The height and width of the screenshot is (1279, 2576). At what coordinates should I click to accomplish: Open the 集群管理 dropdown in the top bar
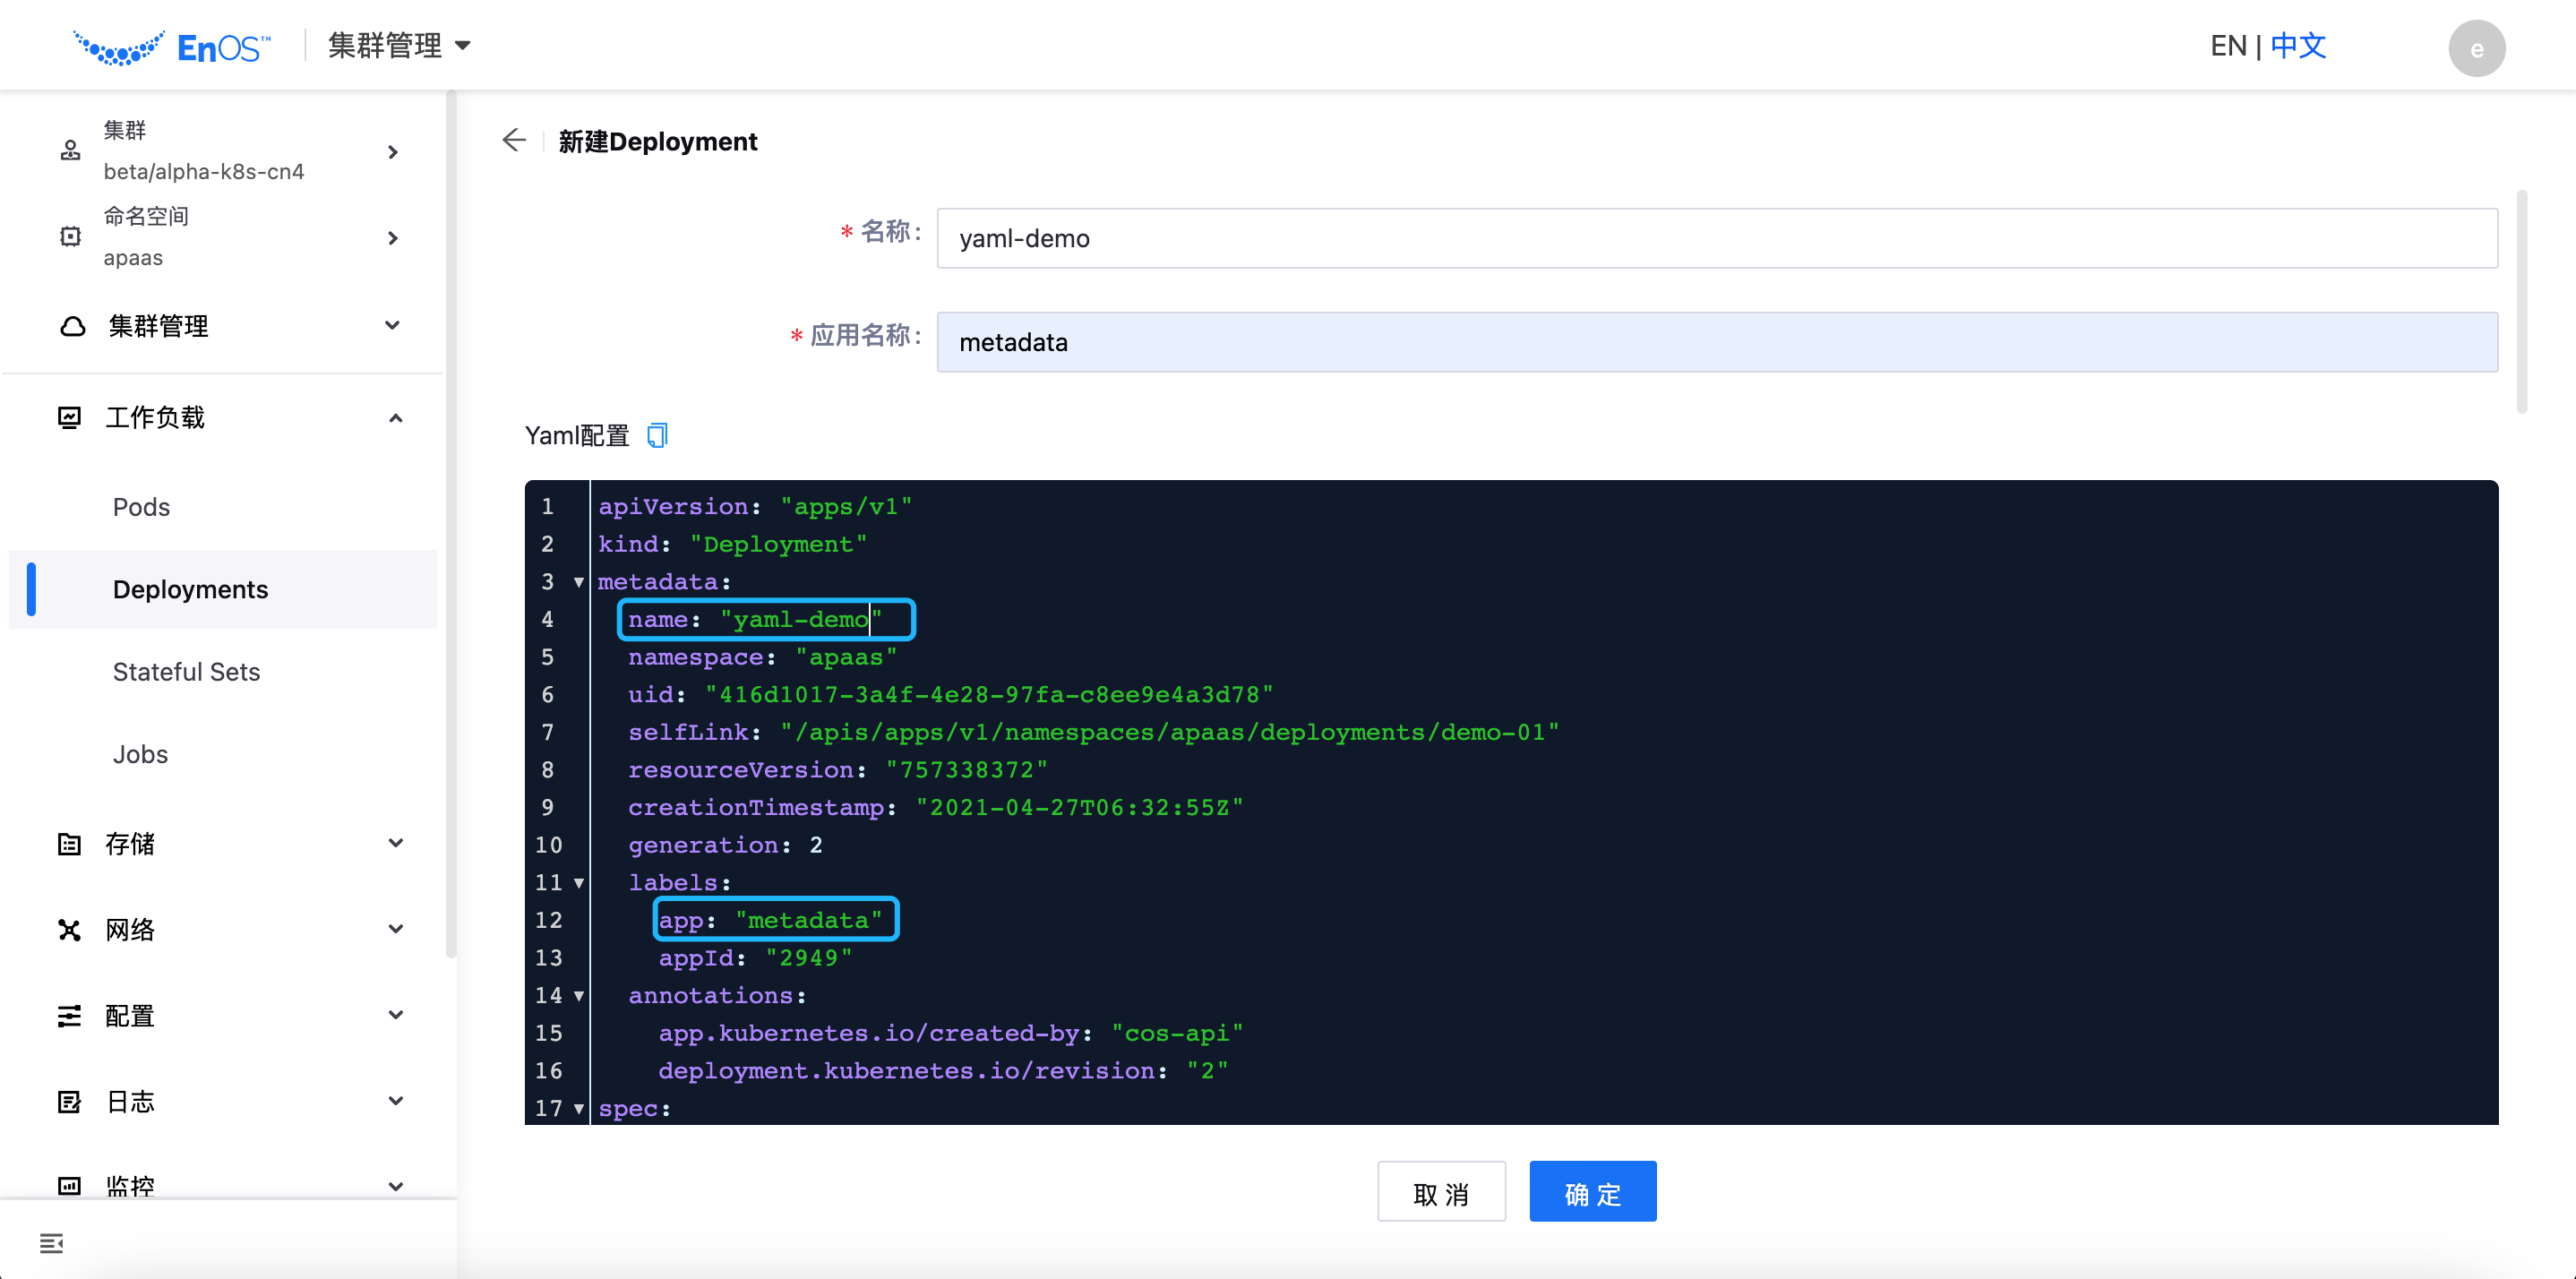click(x=397, y=45)
